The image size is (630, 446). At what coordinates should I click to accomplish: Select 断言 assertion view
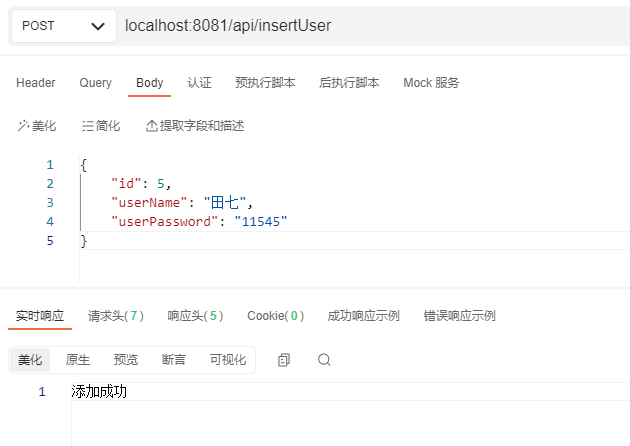[x=174, y=360]
